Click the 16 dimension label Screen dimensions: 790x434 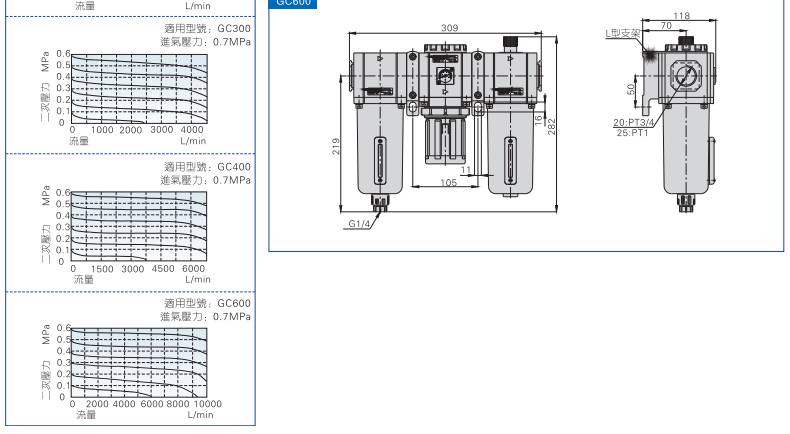pos(539,120)
